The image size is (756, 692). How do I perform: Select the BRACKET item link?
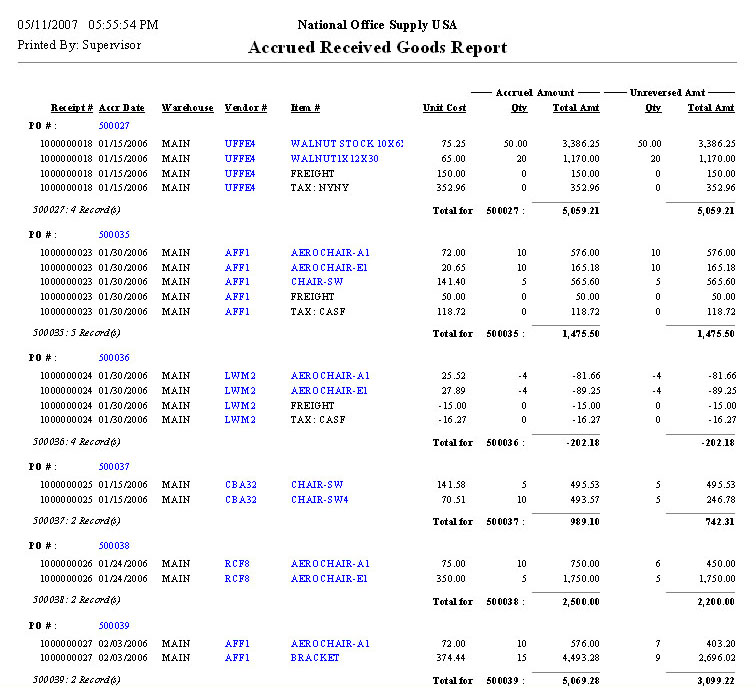315,658
